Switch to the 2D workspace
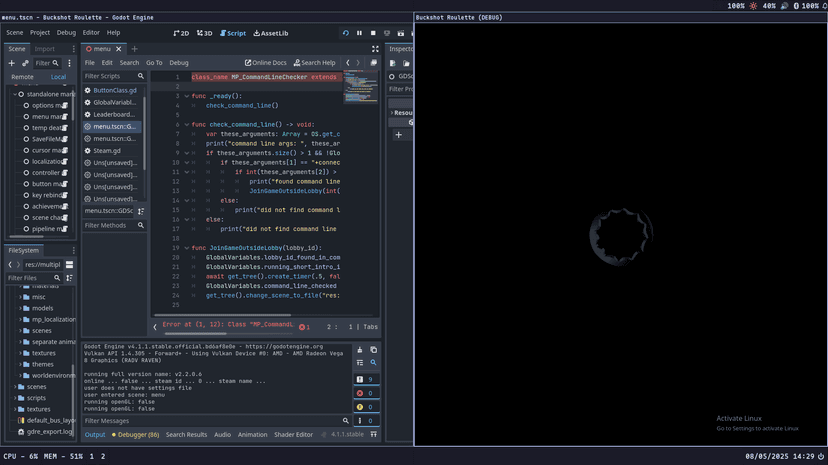This screenshot has width=828, height=465. pos(181,33)
